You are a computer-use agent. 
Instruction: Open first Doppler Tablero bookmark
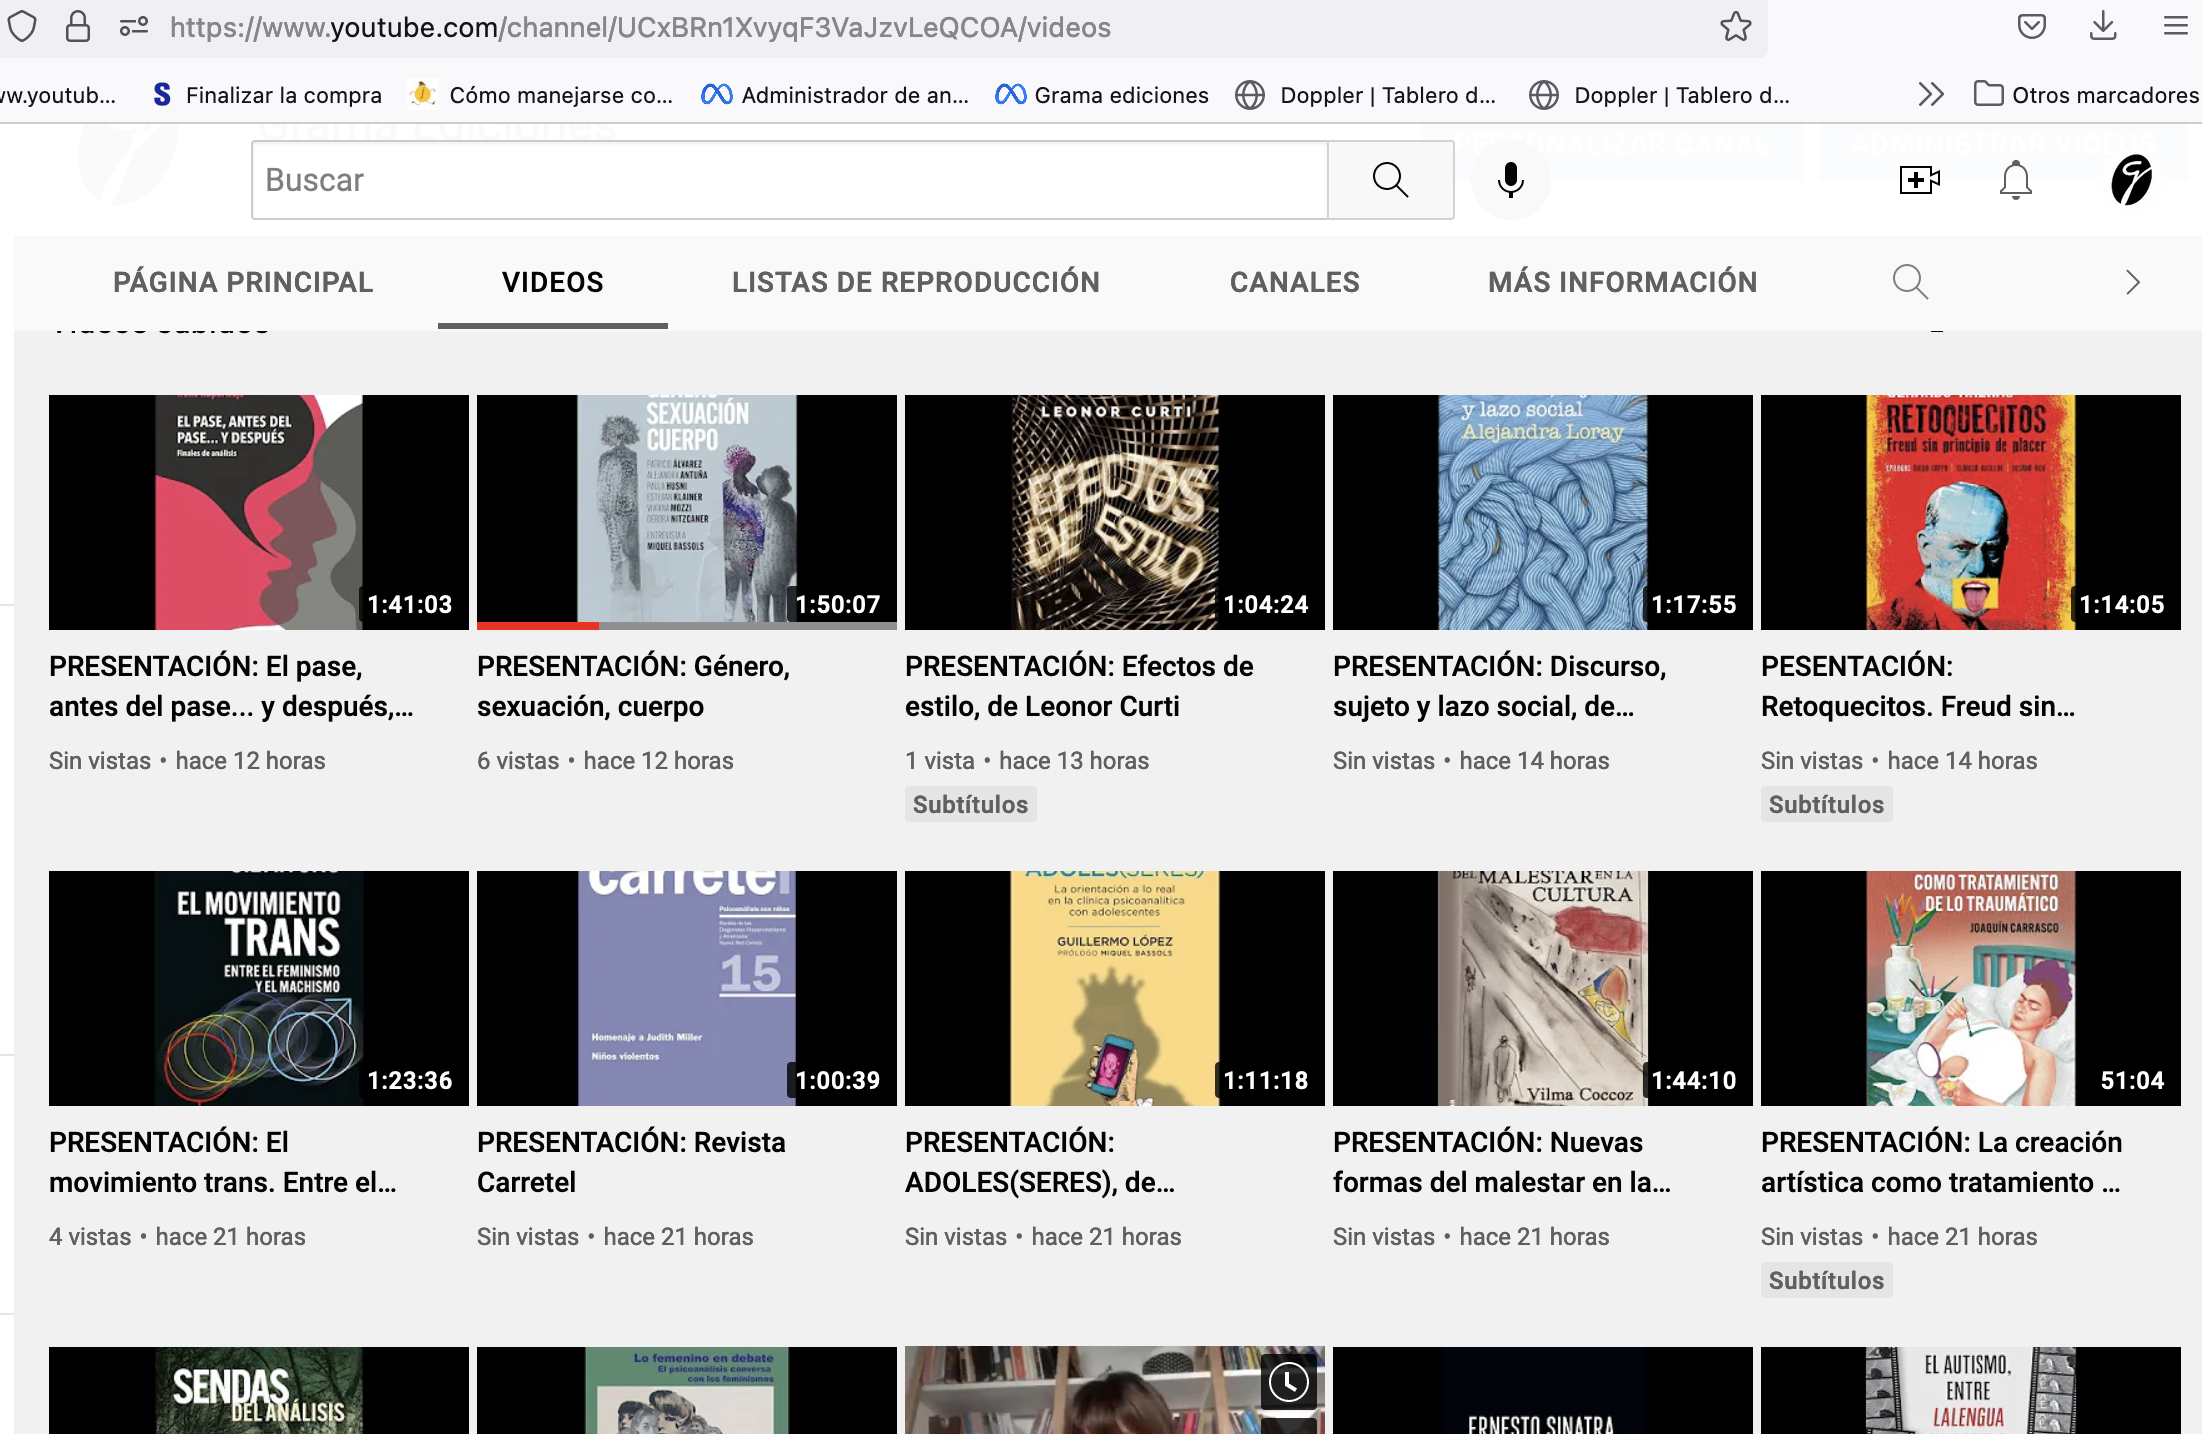tap(1366, 95)
